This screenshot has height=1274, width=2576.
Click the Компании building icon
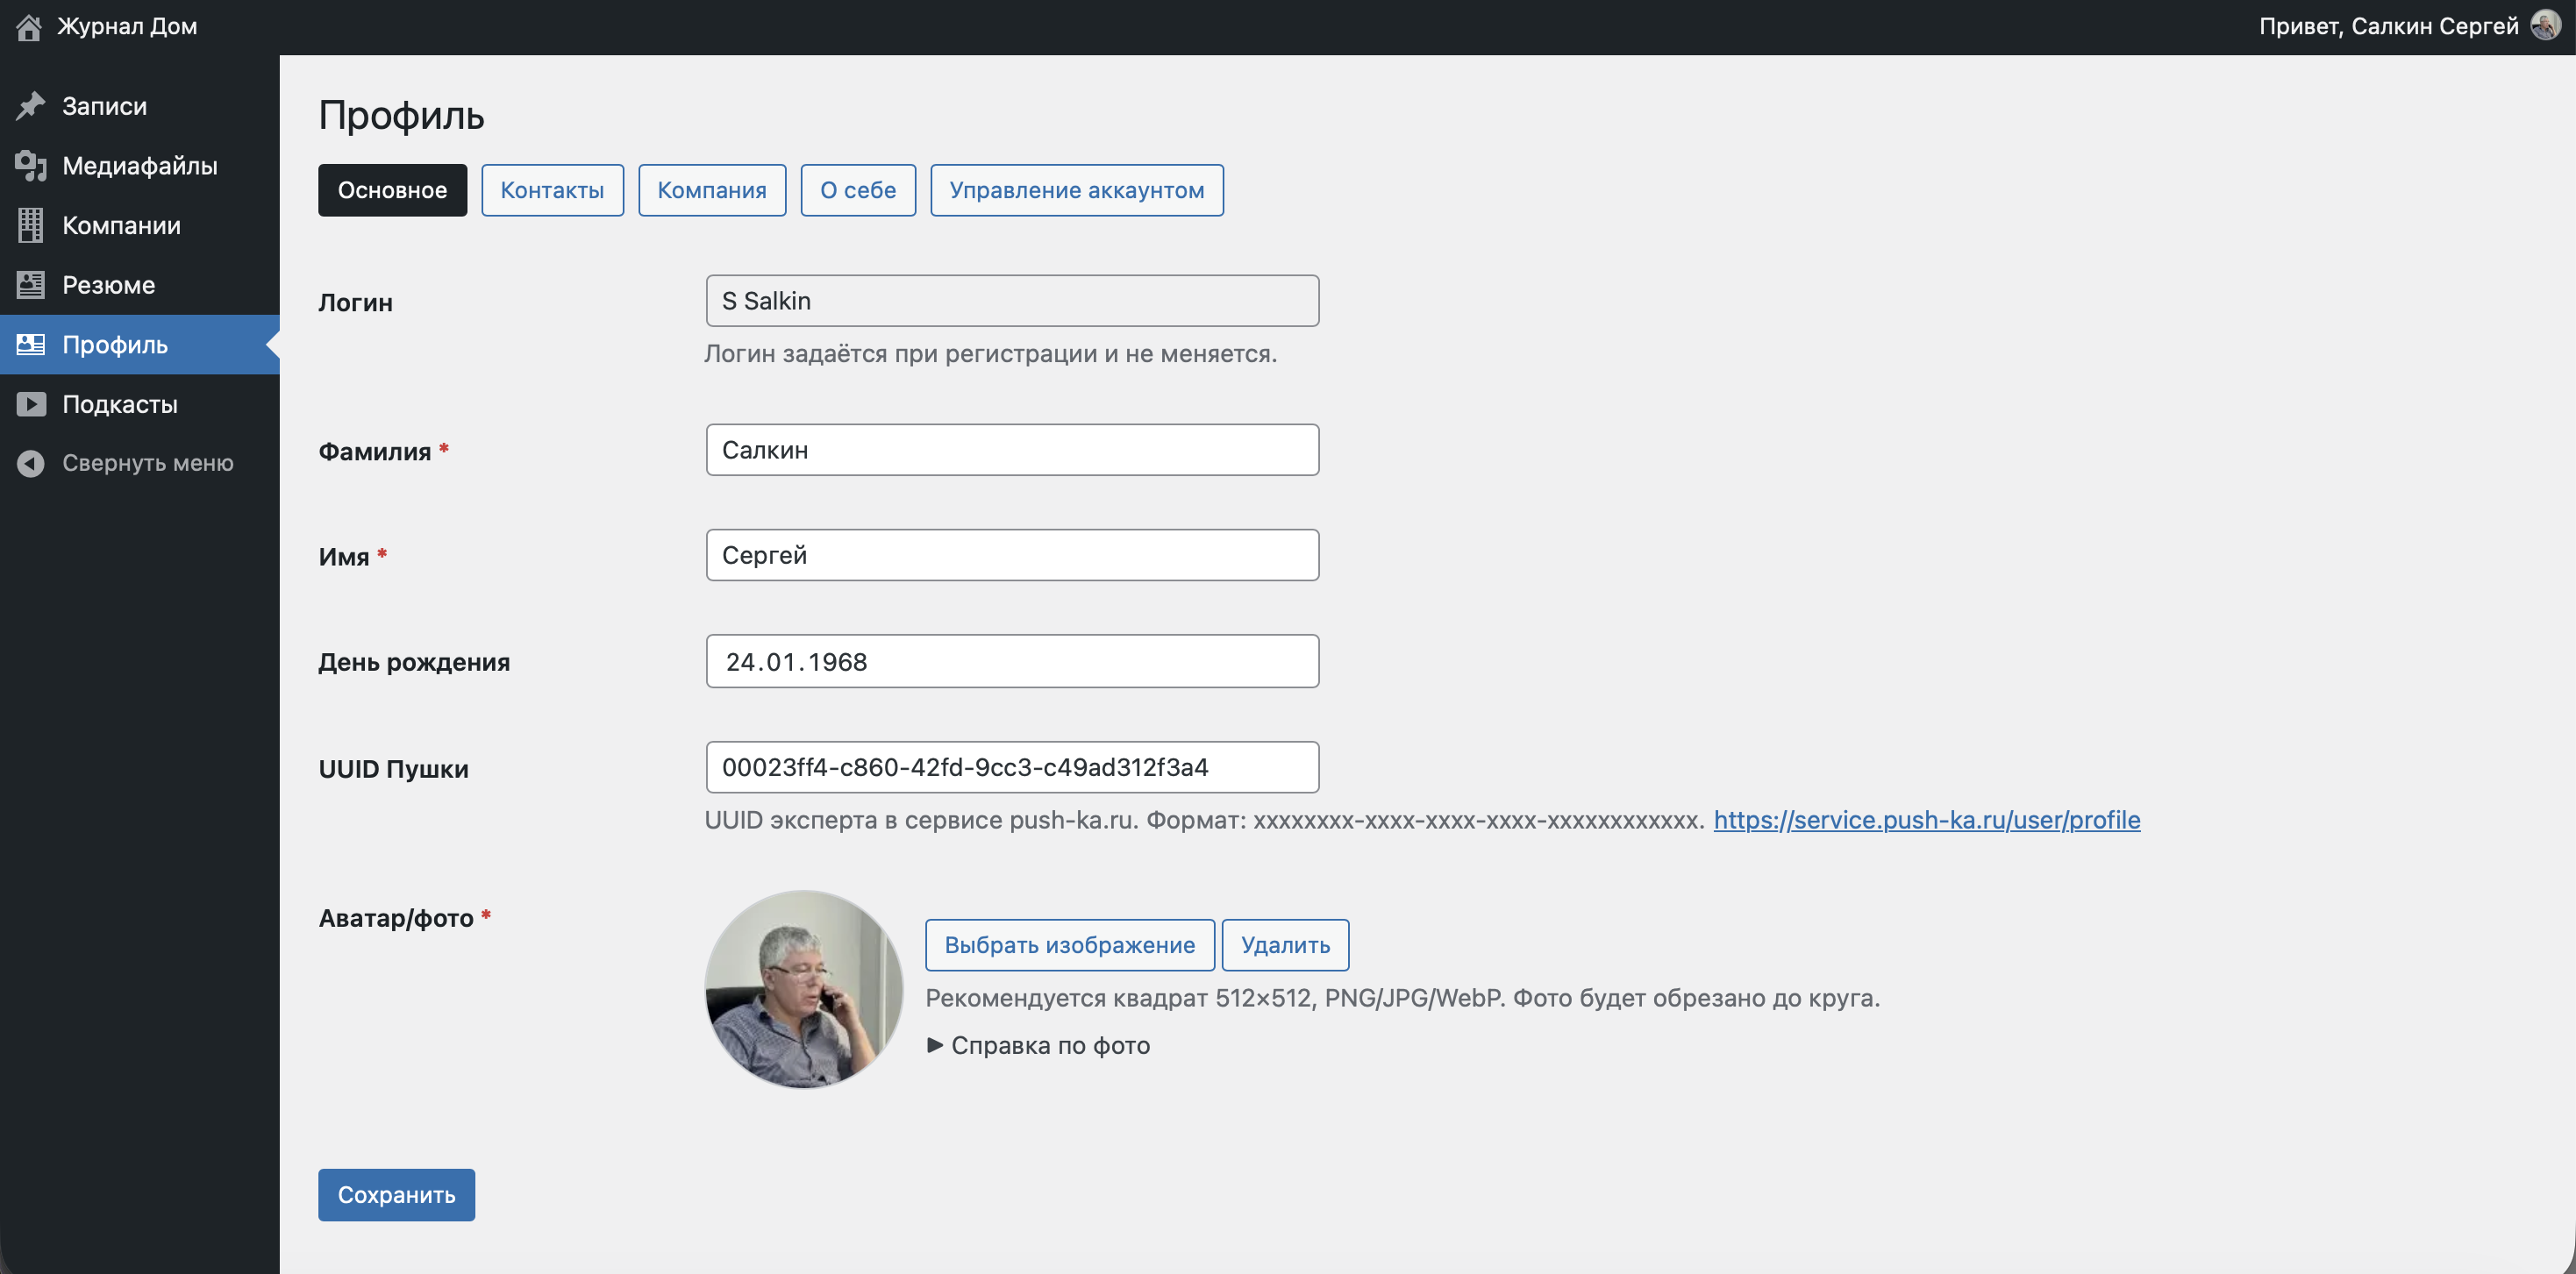tap(31, 225)
